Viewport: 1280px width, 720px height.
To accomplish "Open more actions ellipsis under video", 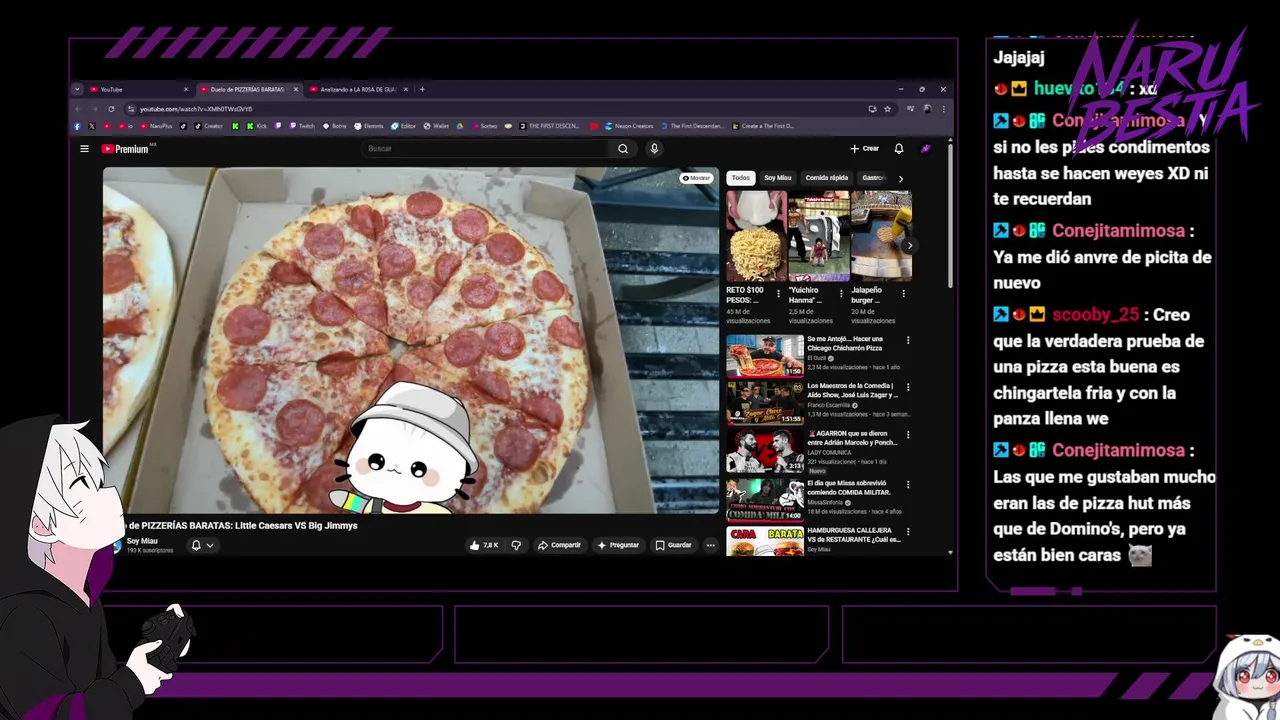I will 710,545.
